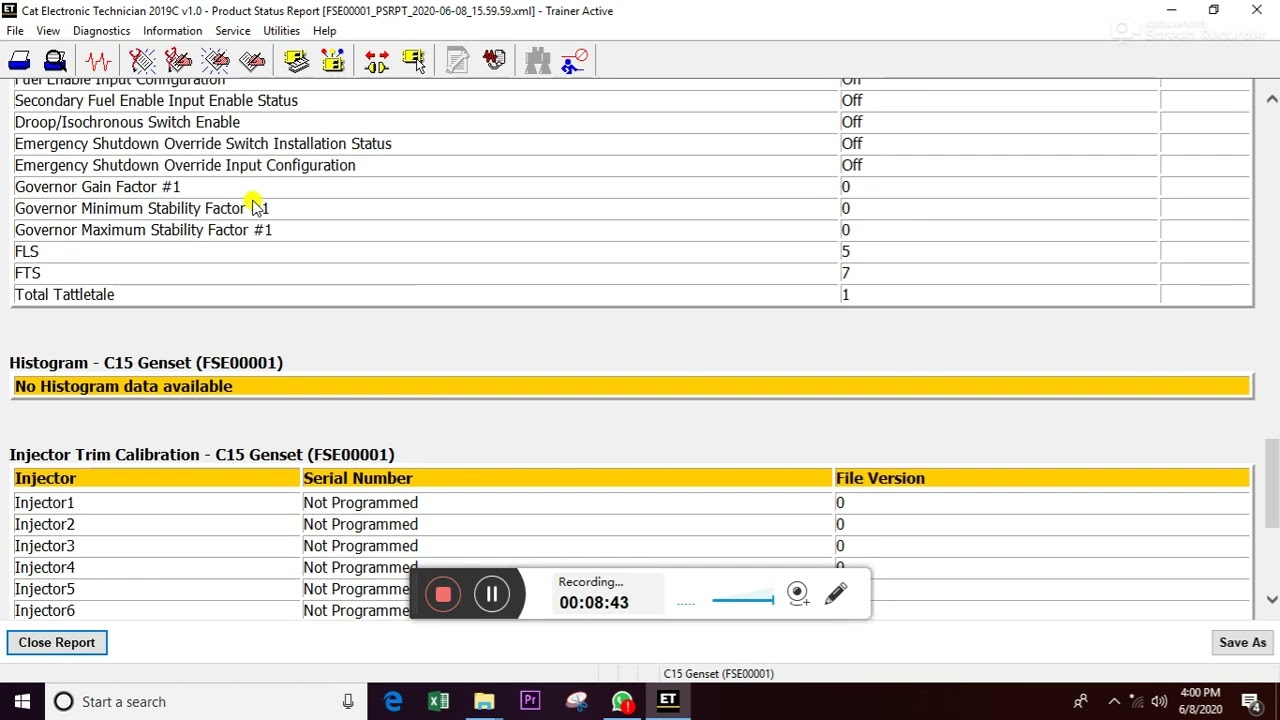The height and width of the screenshot is (720, 1280).
Task: Click the FLS parameter label
Action: coord(26,252)
